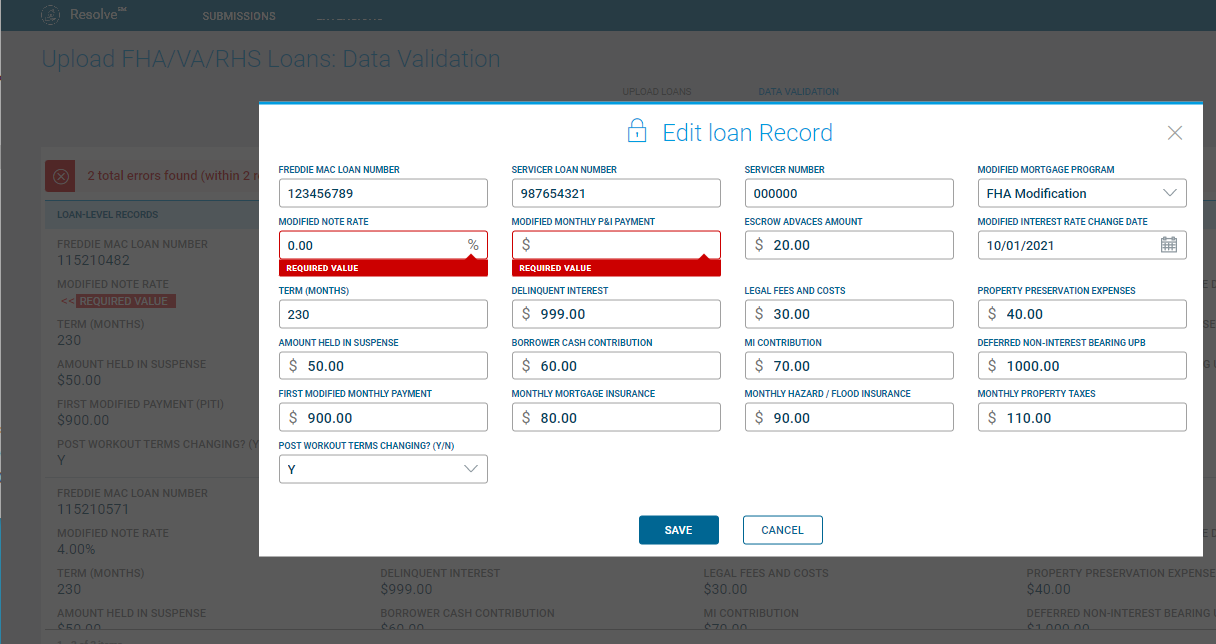This screenshot has height=644, width=1216.
Task: Edit the Monthly Mortgage Insurance field
Action: coord(616,418)
